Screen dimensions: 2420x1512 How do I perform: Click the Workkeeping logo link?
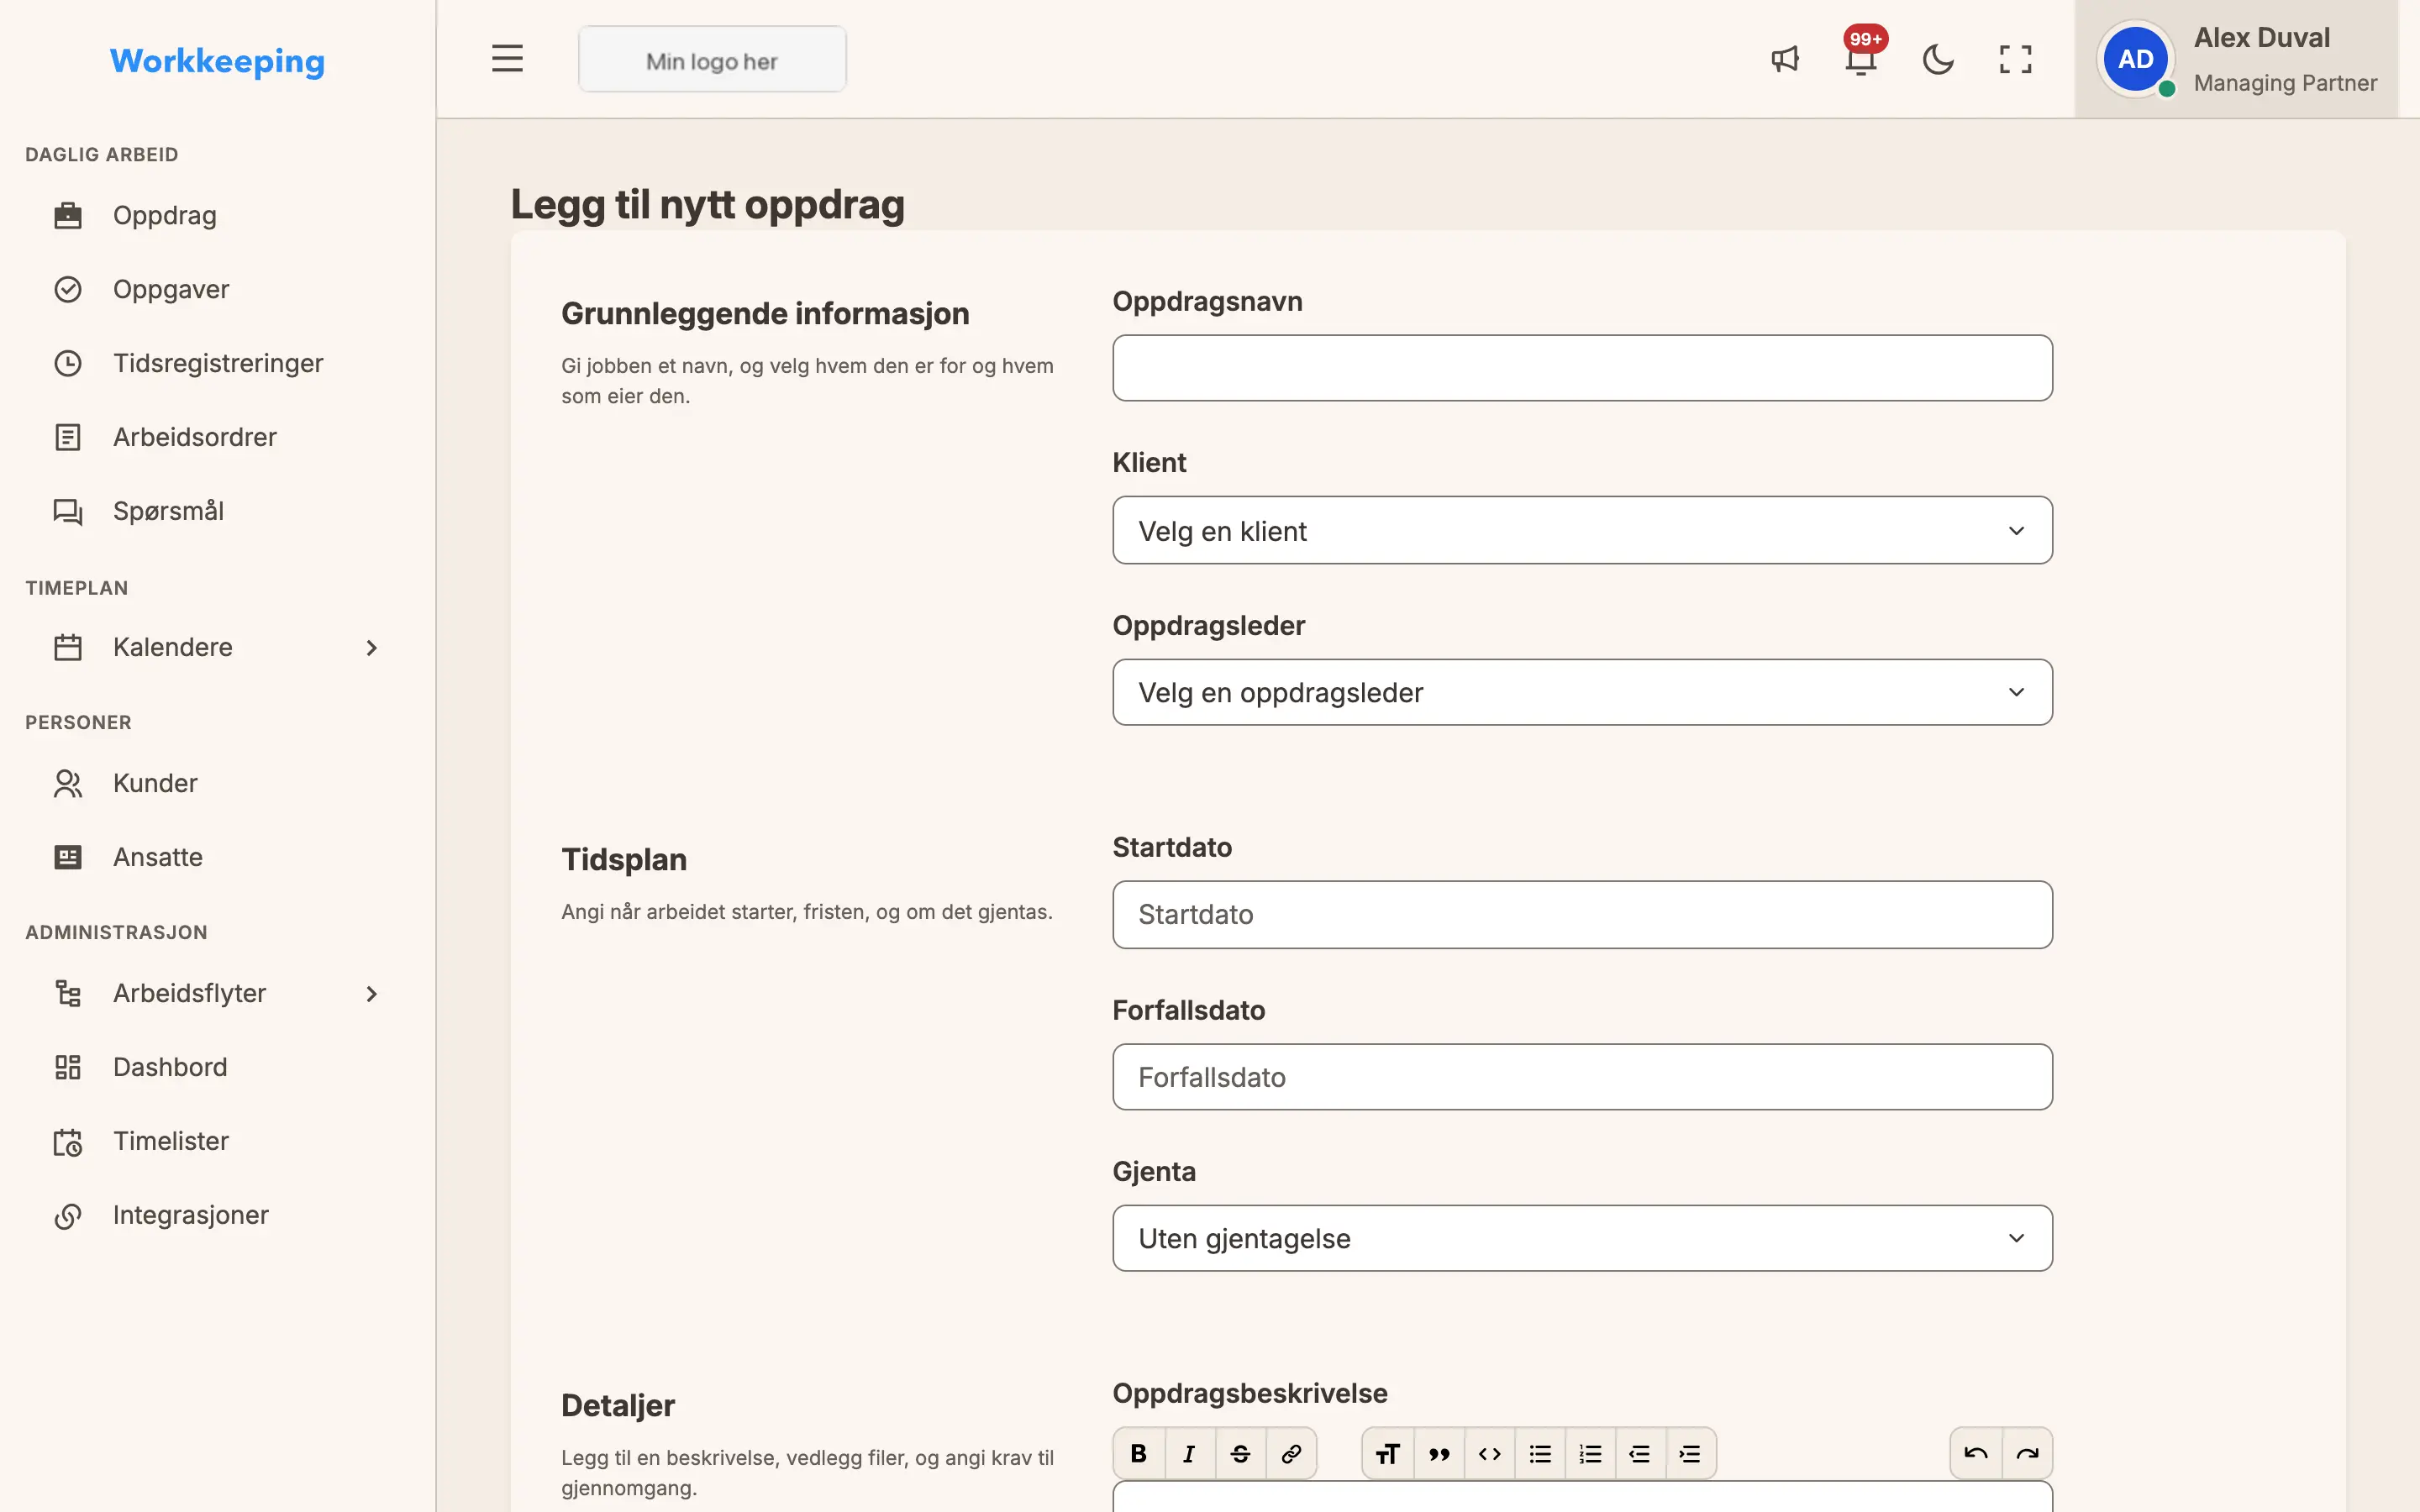pos(217,61)
